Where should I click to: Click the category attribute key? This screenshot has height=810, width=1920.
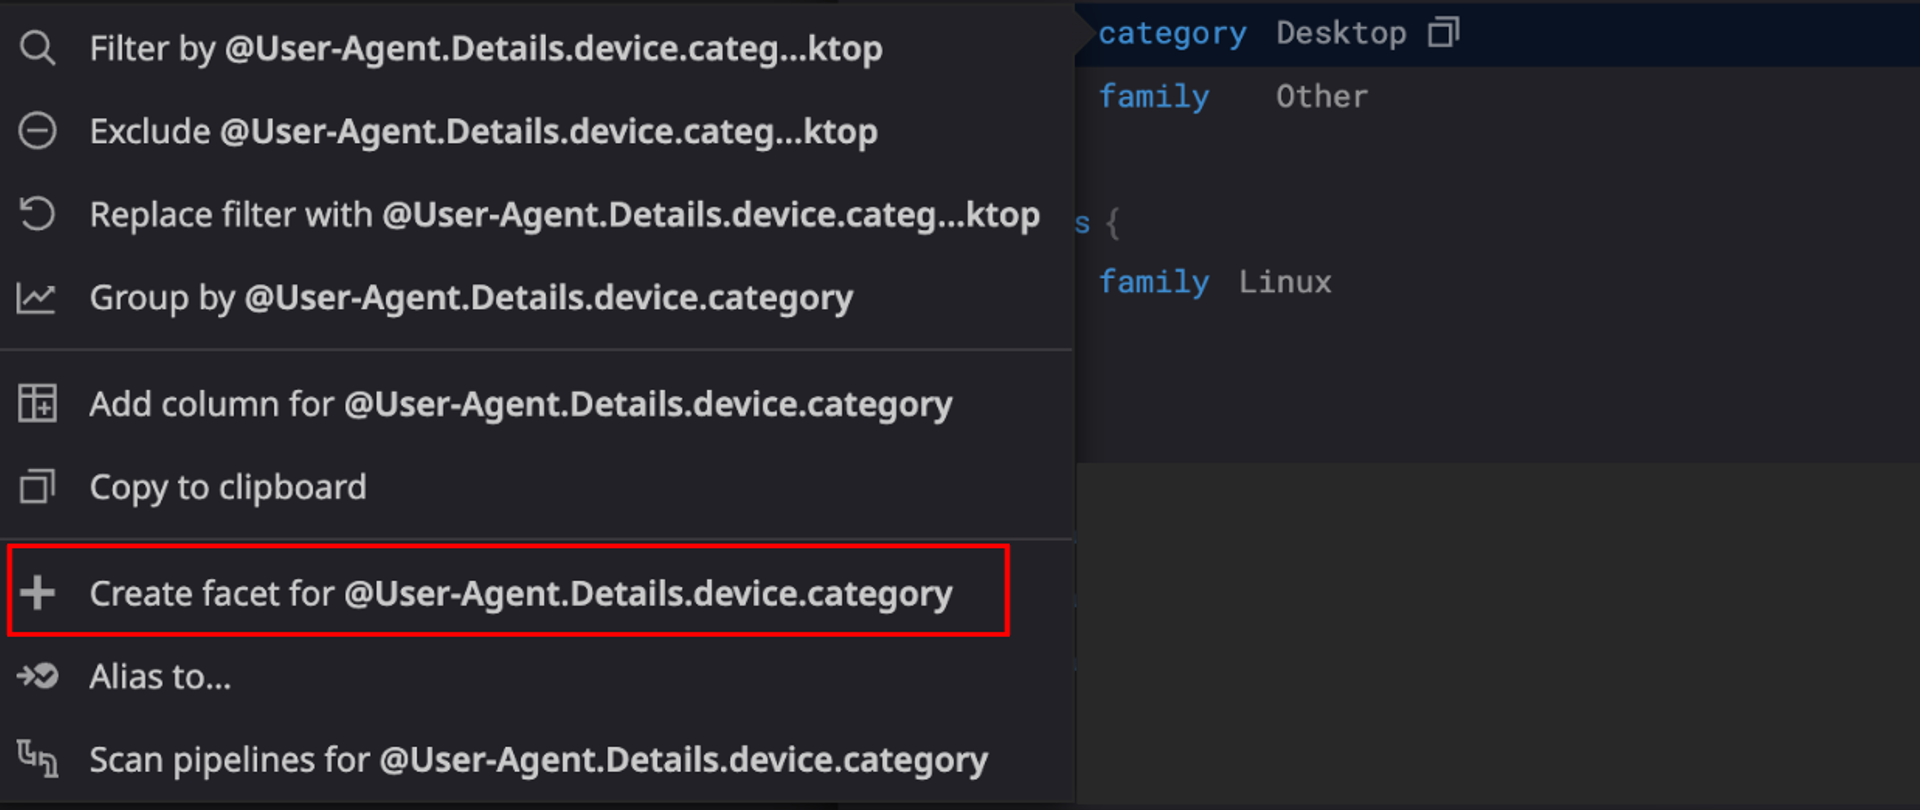point(1173,31)
